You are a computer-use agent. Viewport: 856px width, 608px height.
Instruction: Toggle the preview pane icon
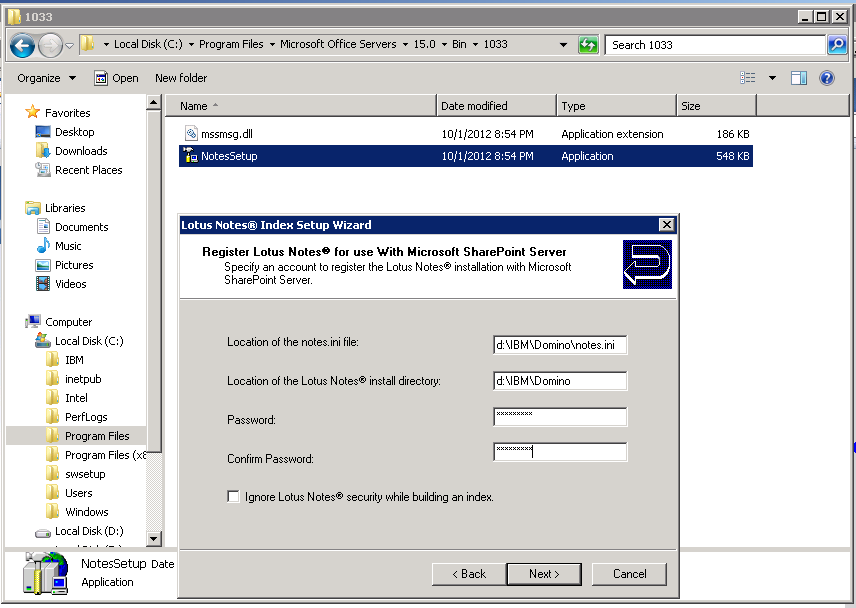[x=799, y=78]
